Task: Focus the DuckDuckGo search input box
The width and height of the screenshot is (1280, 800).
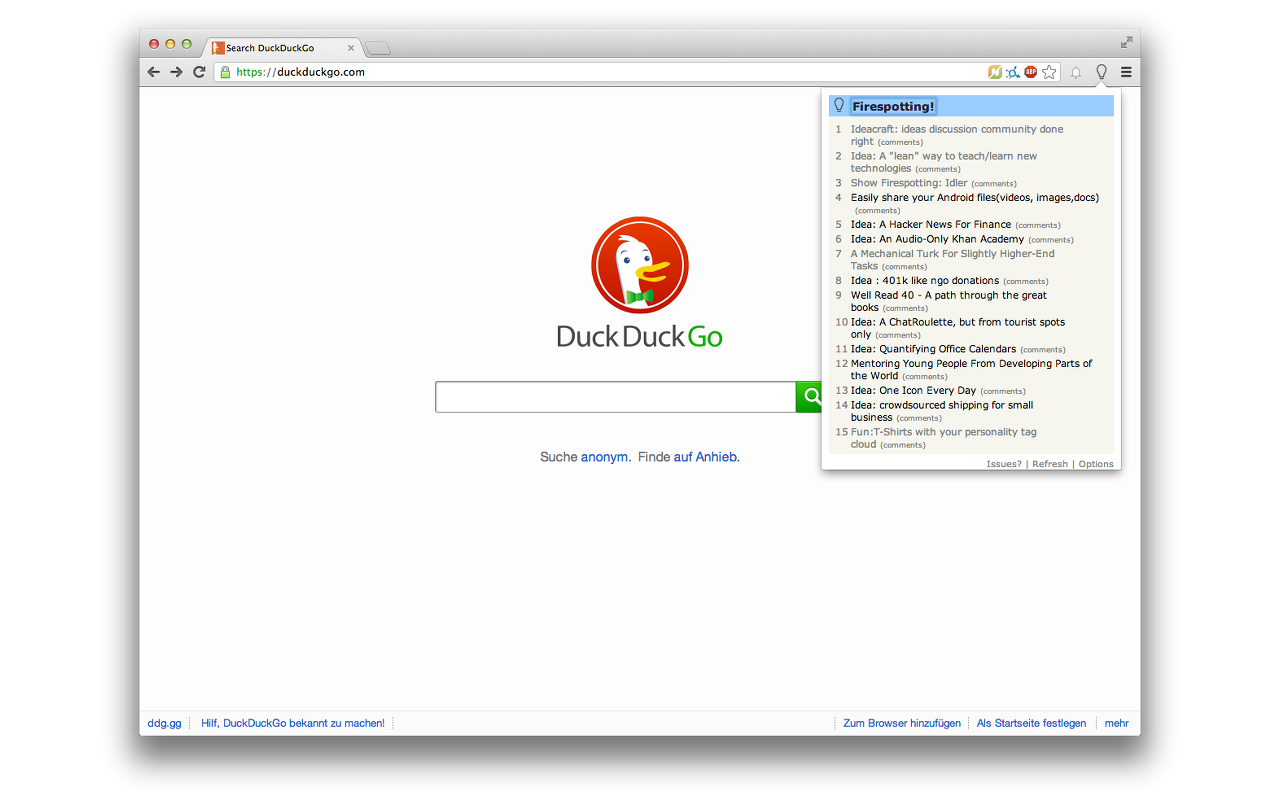Action: click(x=615, y=397)
